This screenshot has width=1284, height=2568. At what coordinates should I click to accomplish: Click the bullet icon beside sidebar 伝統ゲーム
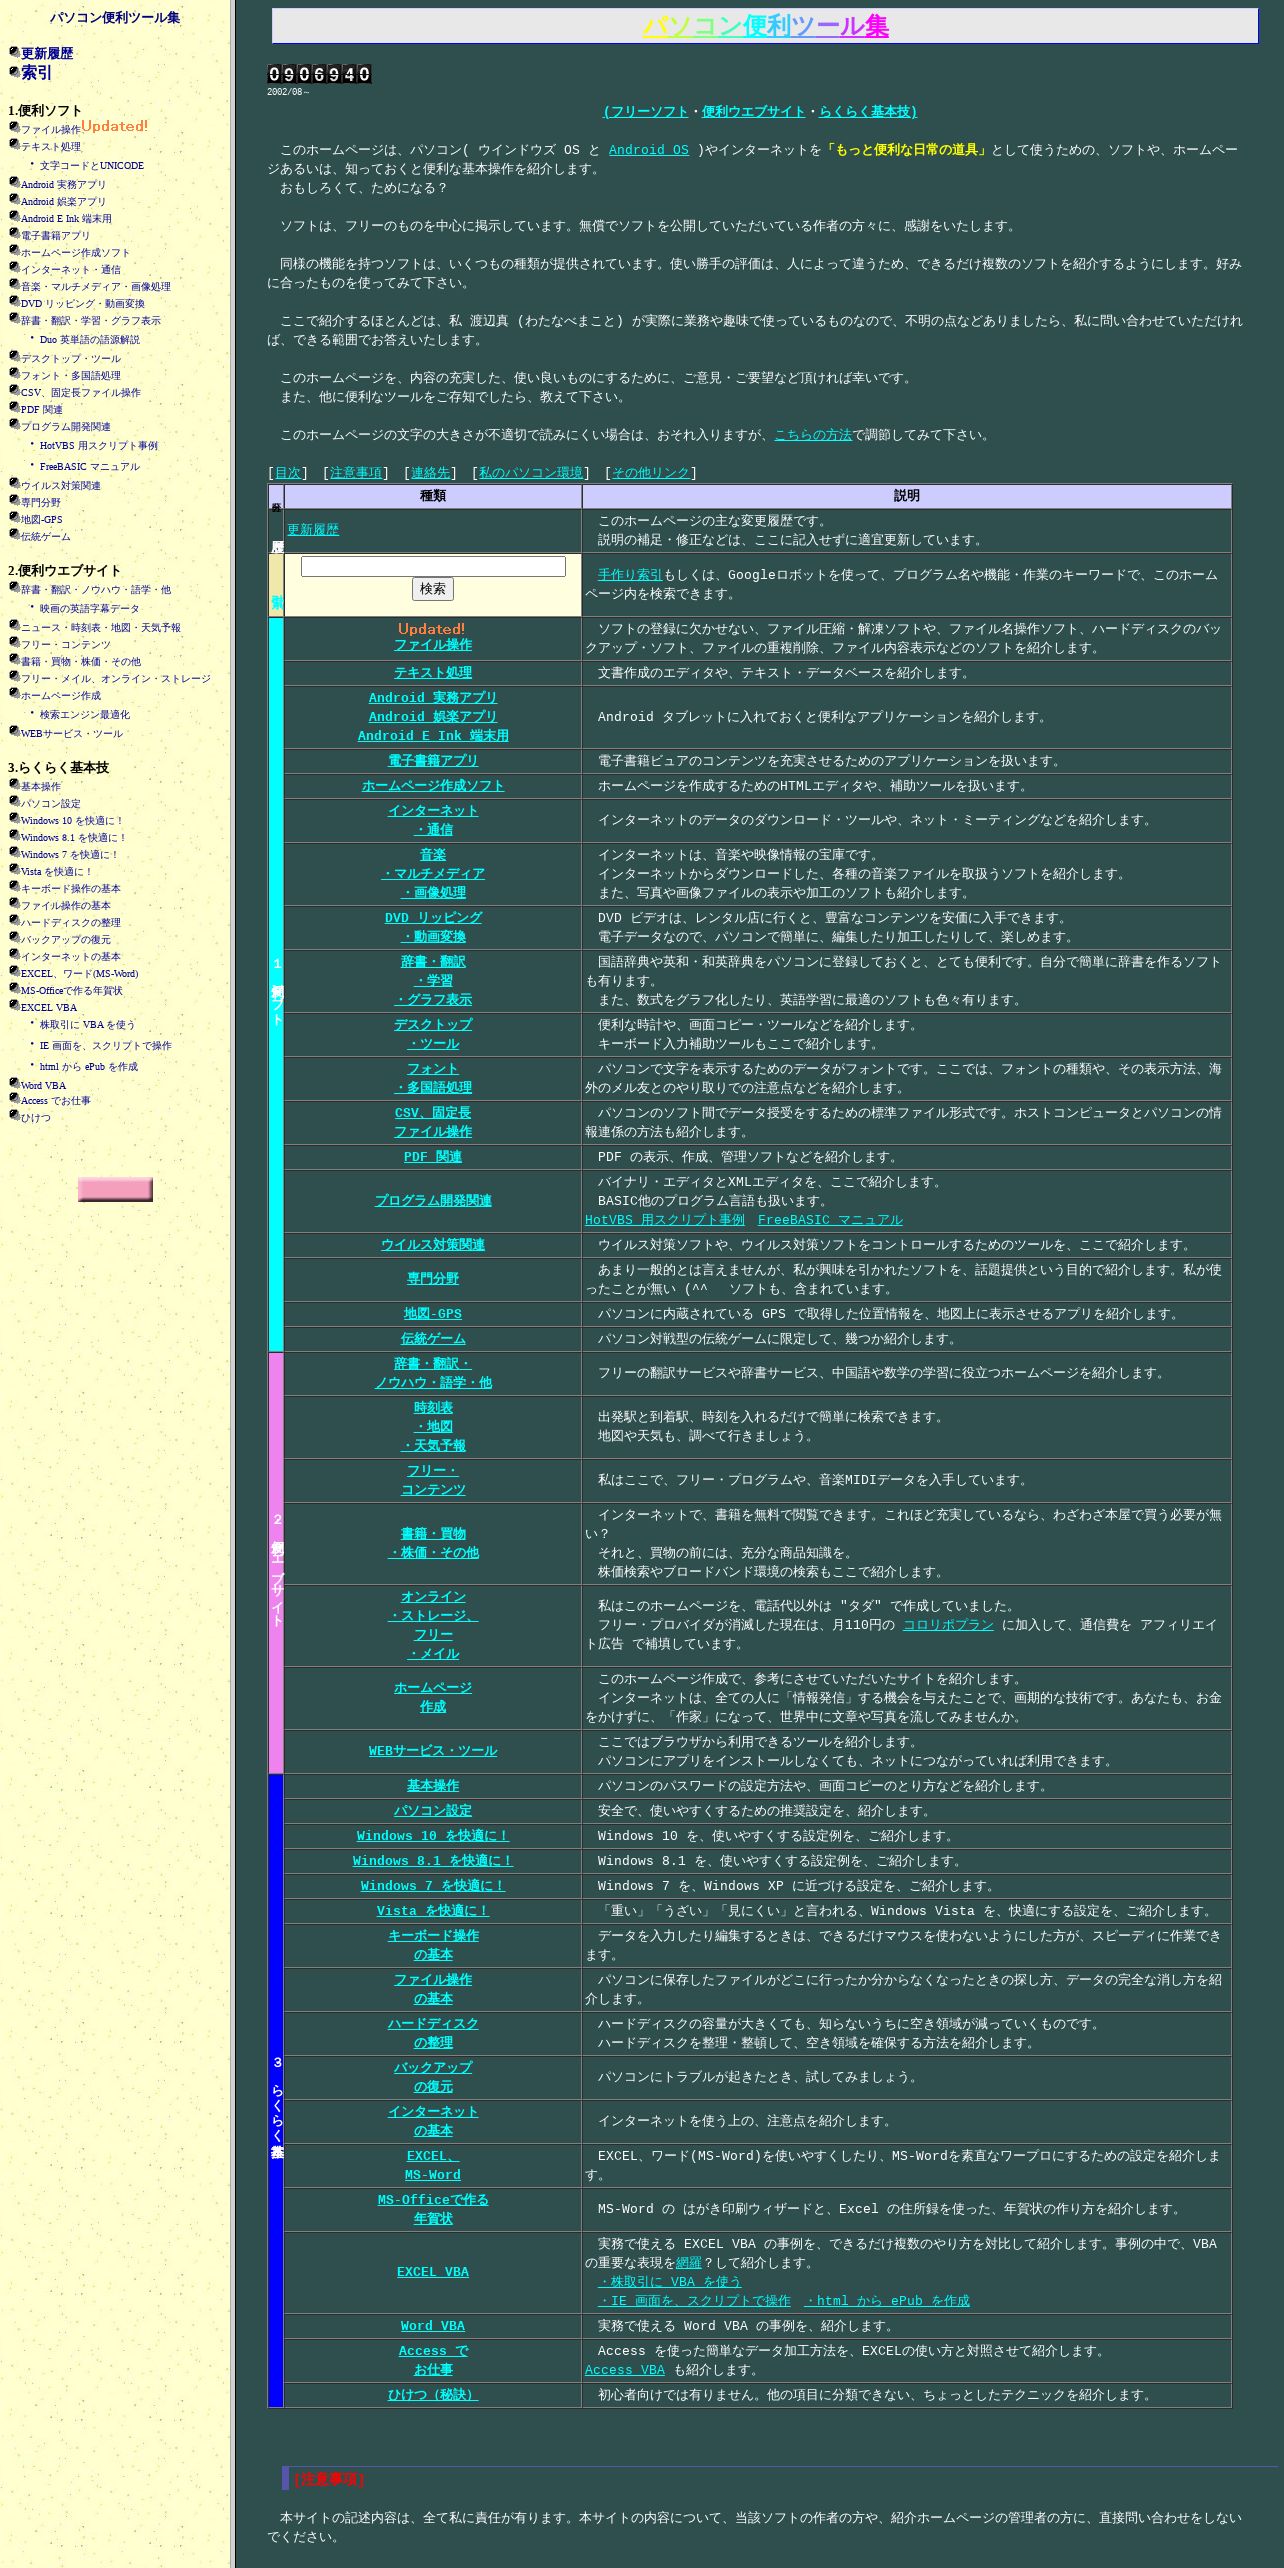[14, 534]
